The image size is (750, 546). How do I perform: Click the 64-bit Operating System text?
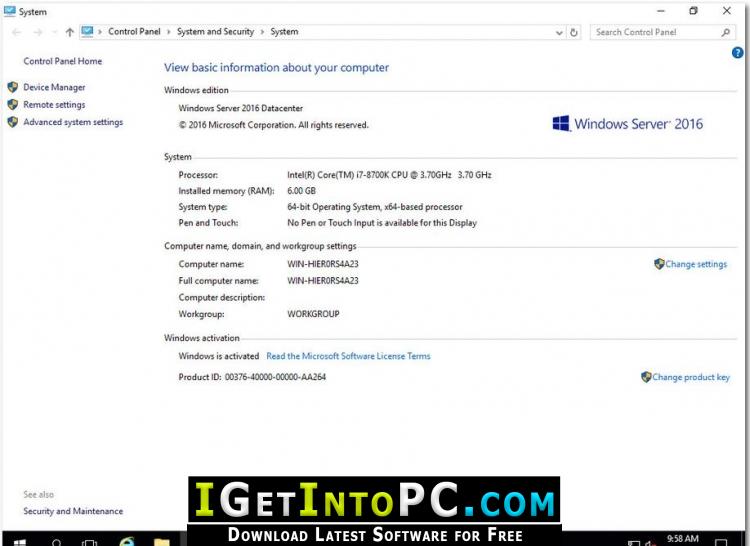(x=375, y=207)
